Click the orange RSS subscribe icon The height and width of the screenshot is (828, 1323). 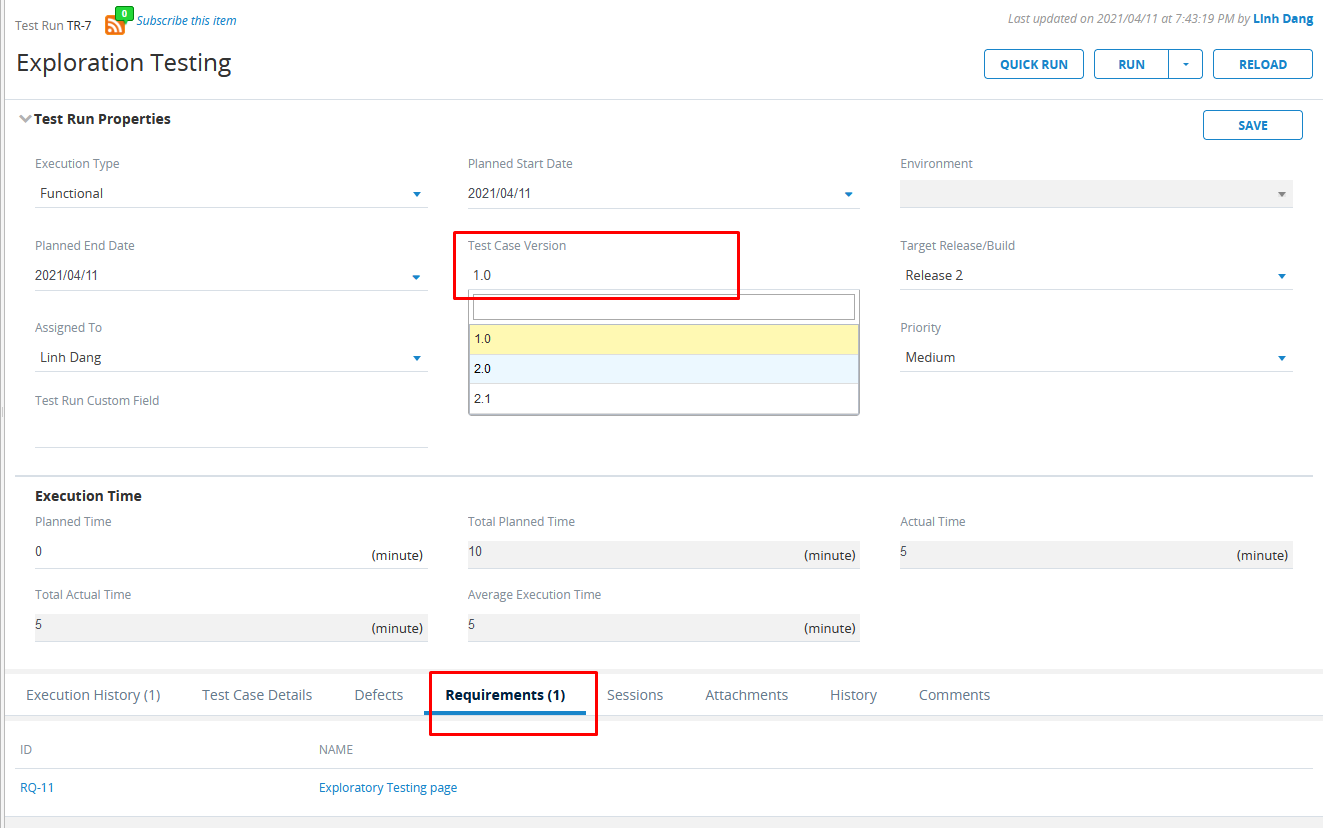[114, 24]
